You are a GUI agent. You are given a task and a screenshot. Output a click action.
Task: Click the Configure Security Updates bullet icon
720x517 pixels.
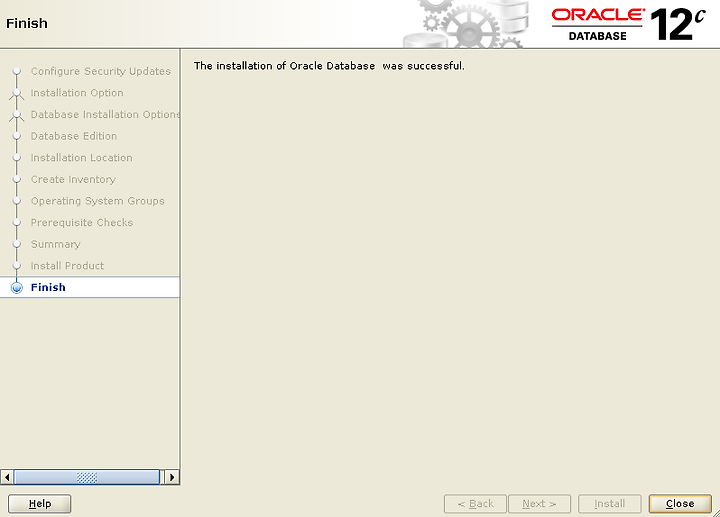(x=17, y=71)
